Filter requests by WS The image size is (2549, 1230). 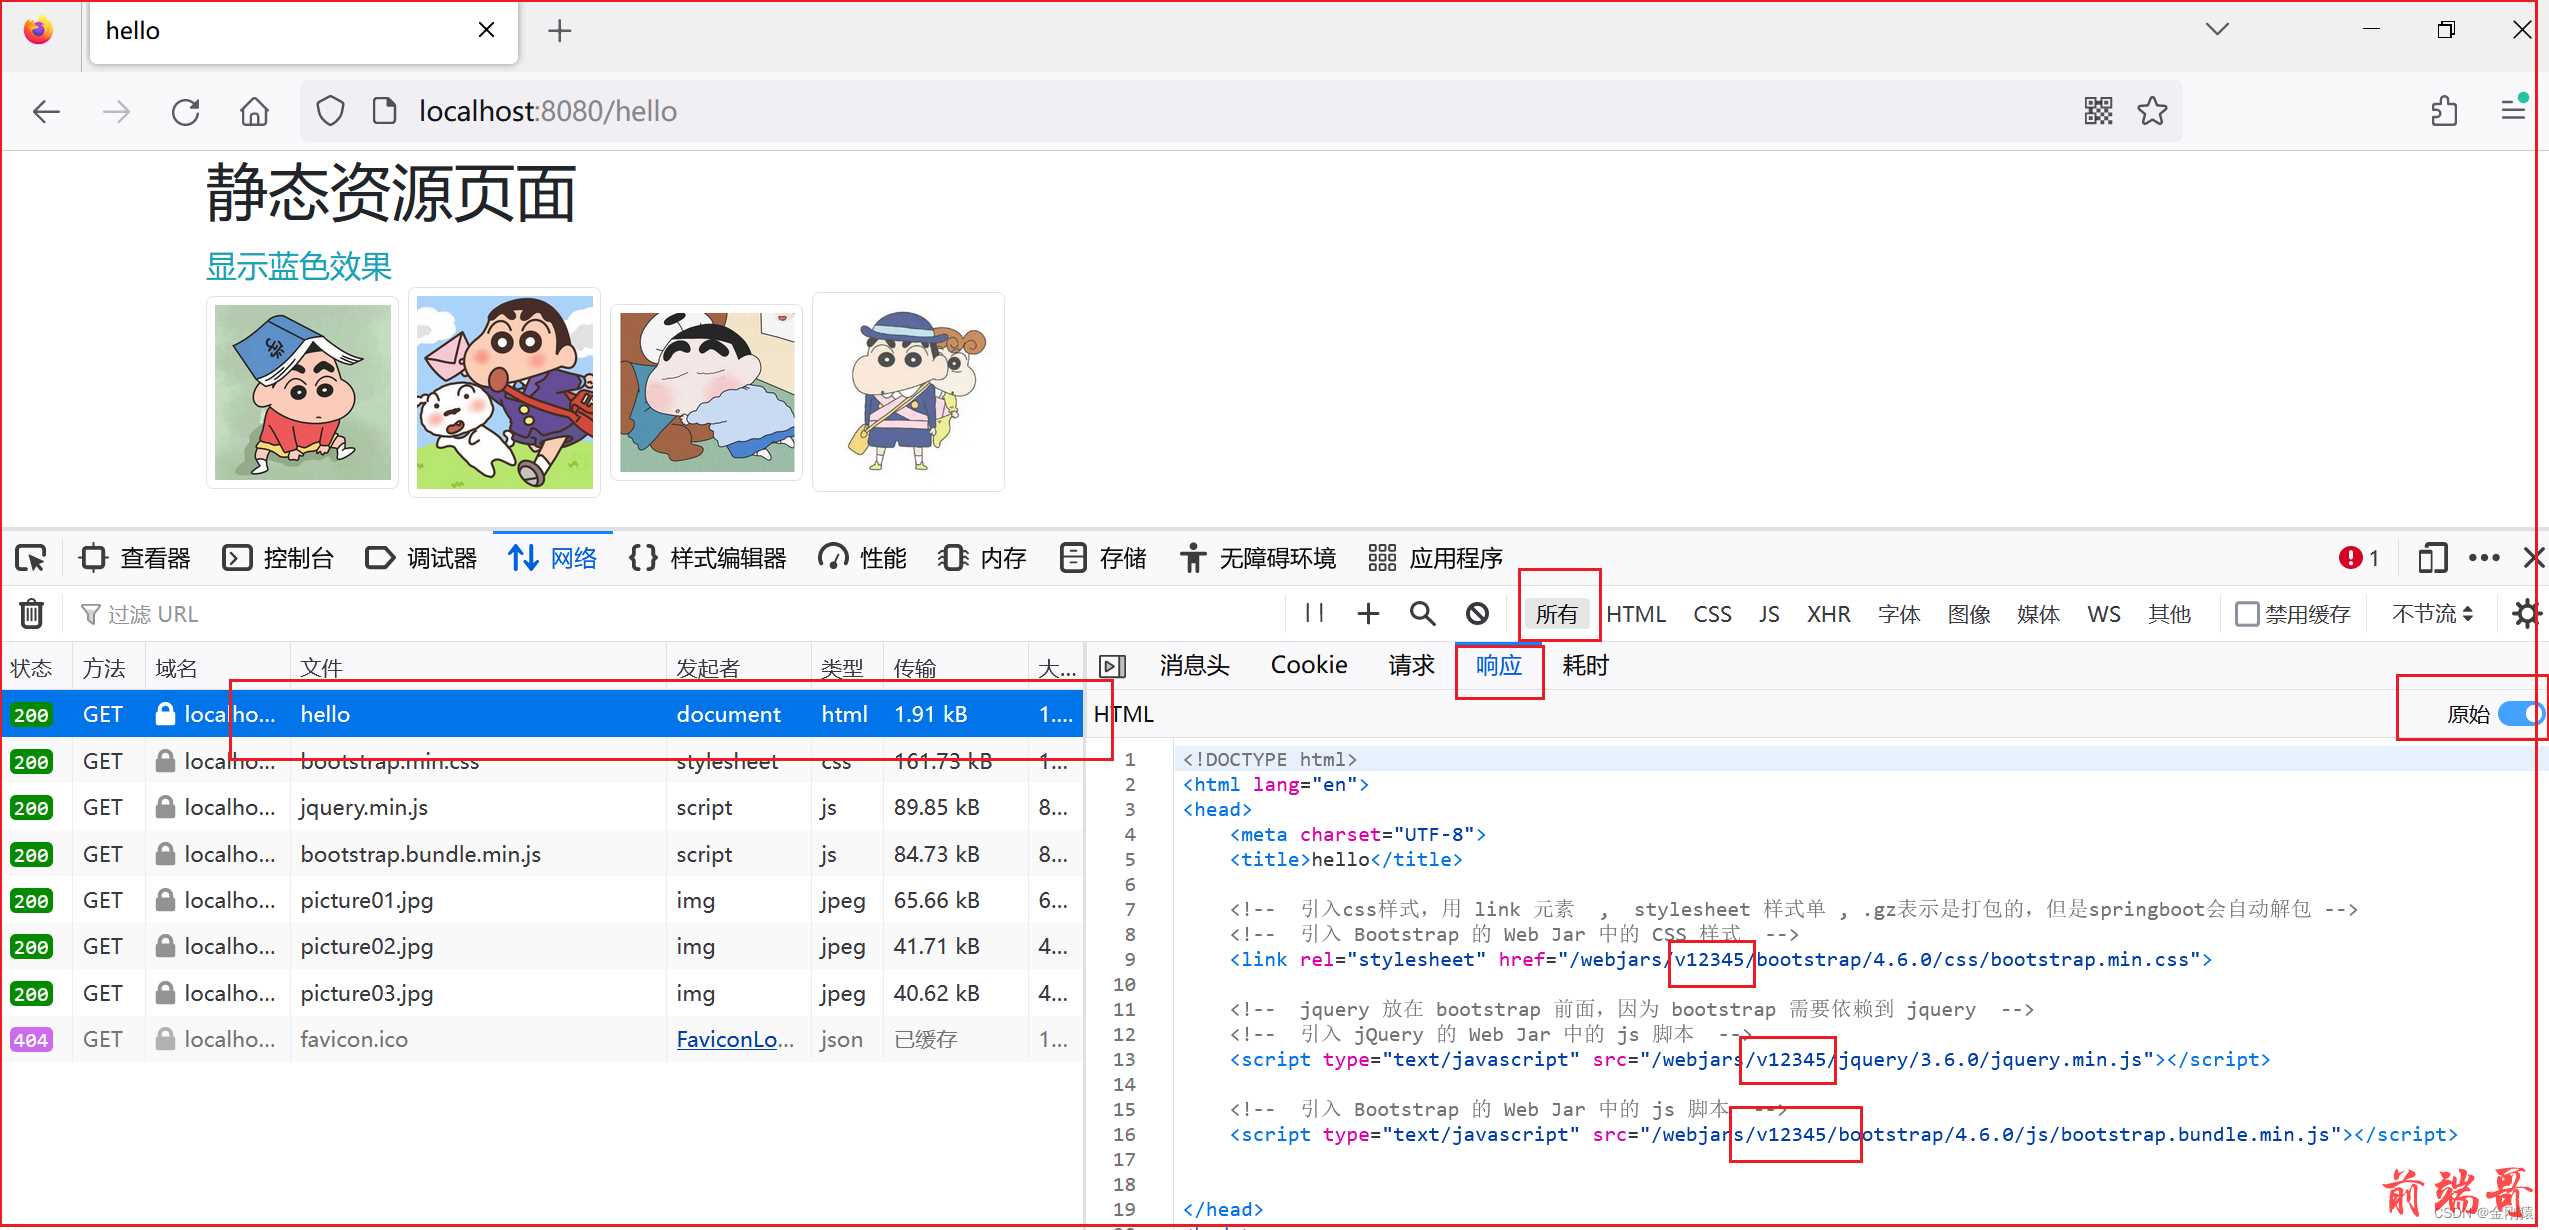[x=2104, y=614]
